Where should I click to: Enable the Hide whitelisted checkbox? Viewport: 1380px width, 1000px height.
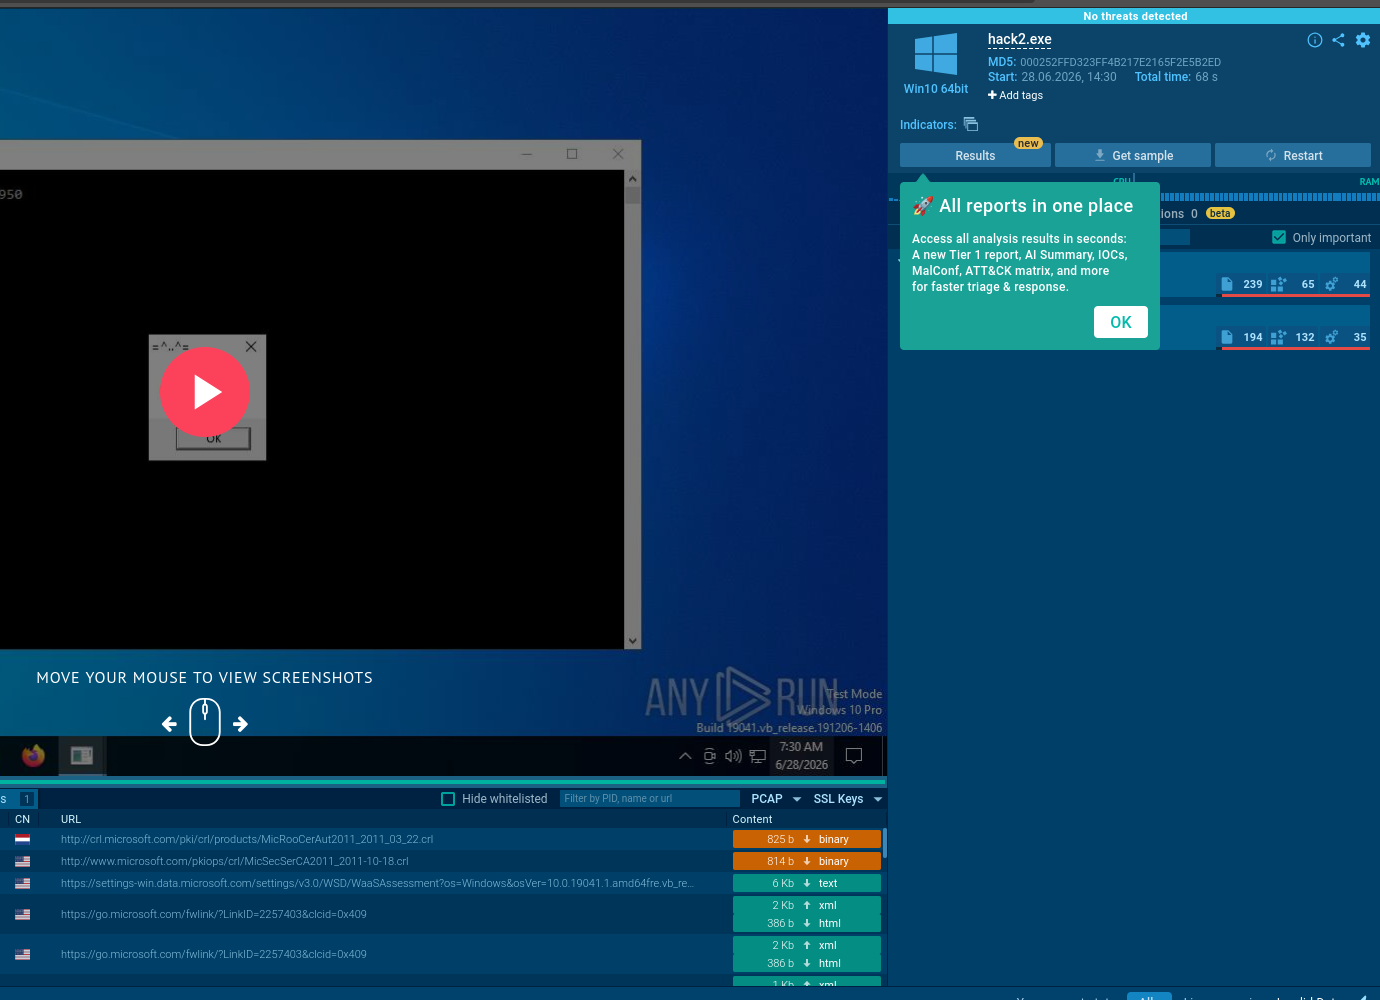point(448,799)
